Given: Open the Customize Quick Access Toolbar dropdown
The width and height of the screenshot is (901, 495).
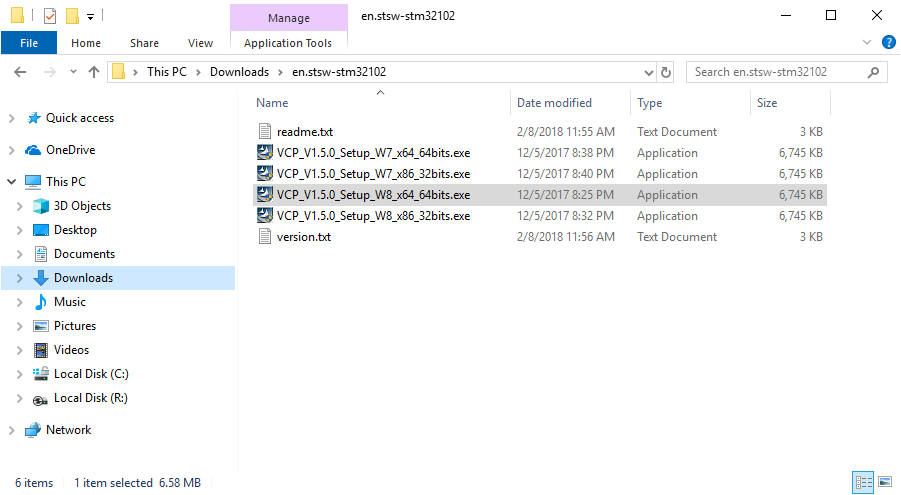Looking at the screenshot, I should pyautogui.click(x=90, y=16).
